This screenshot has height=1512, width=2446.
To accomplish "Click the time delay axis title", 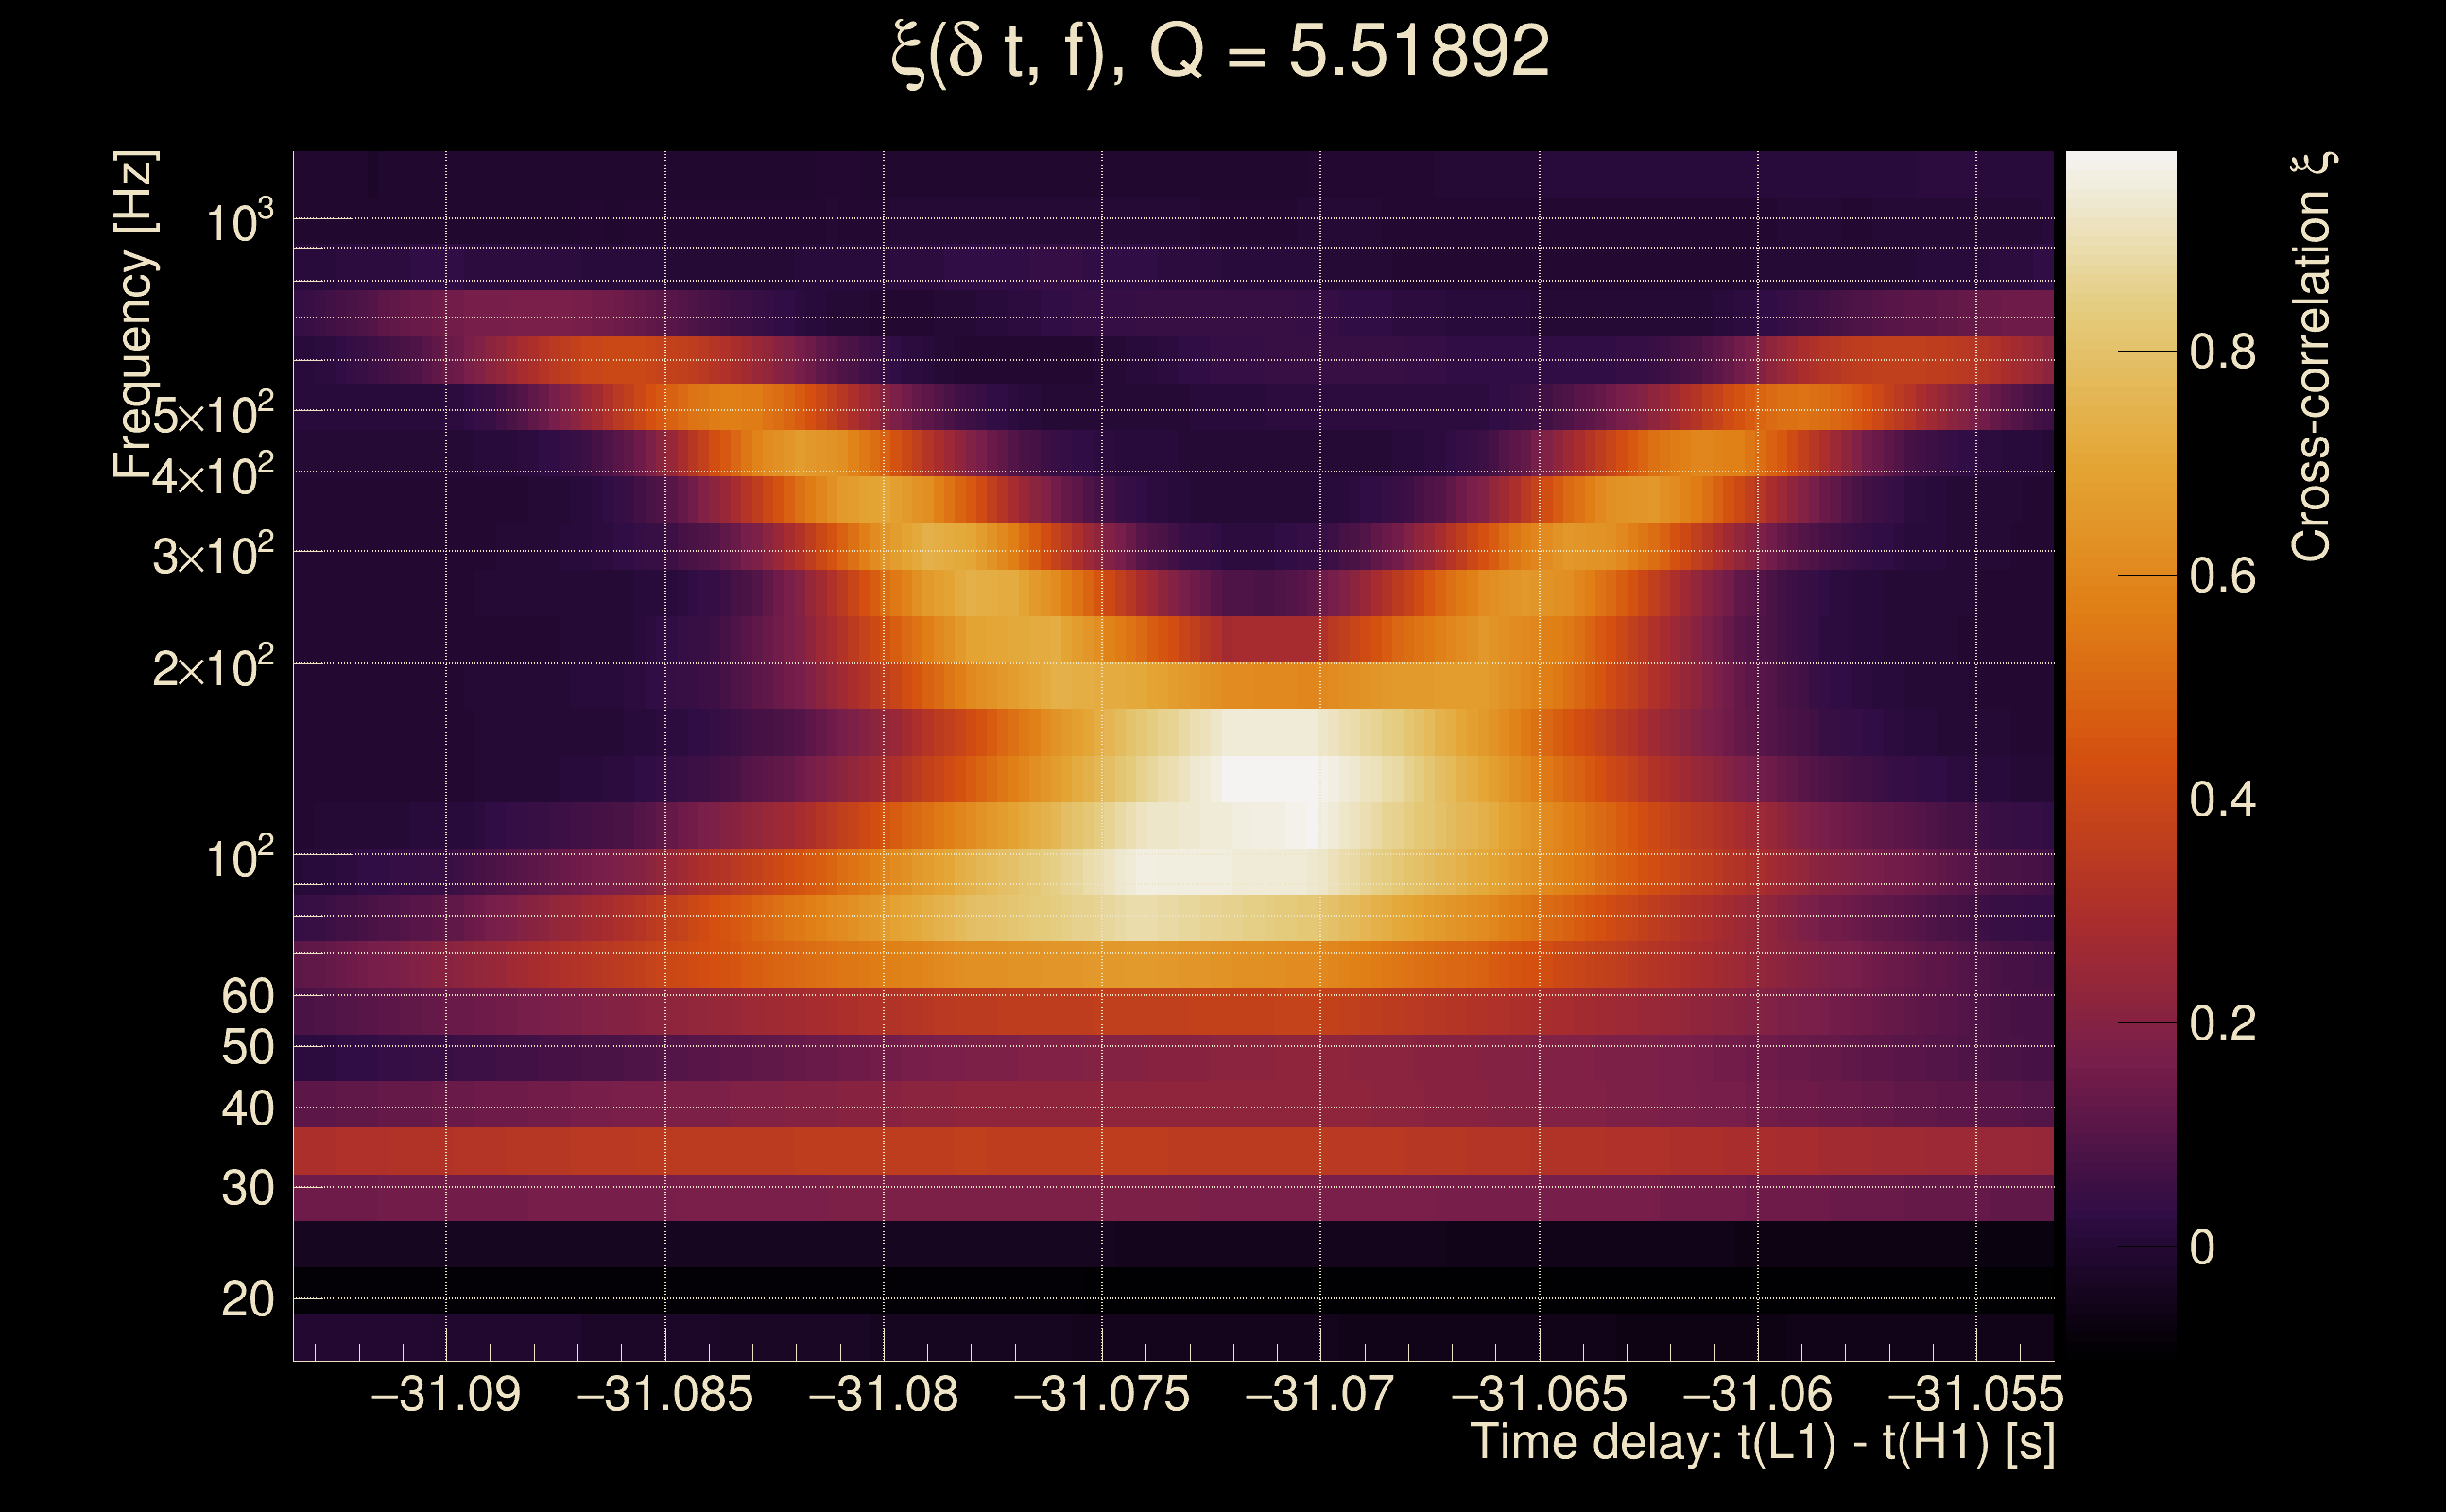I will pos(1762,1443).
